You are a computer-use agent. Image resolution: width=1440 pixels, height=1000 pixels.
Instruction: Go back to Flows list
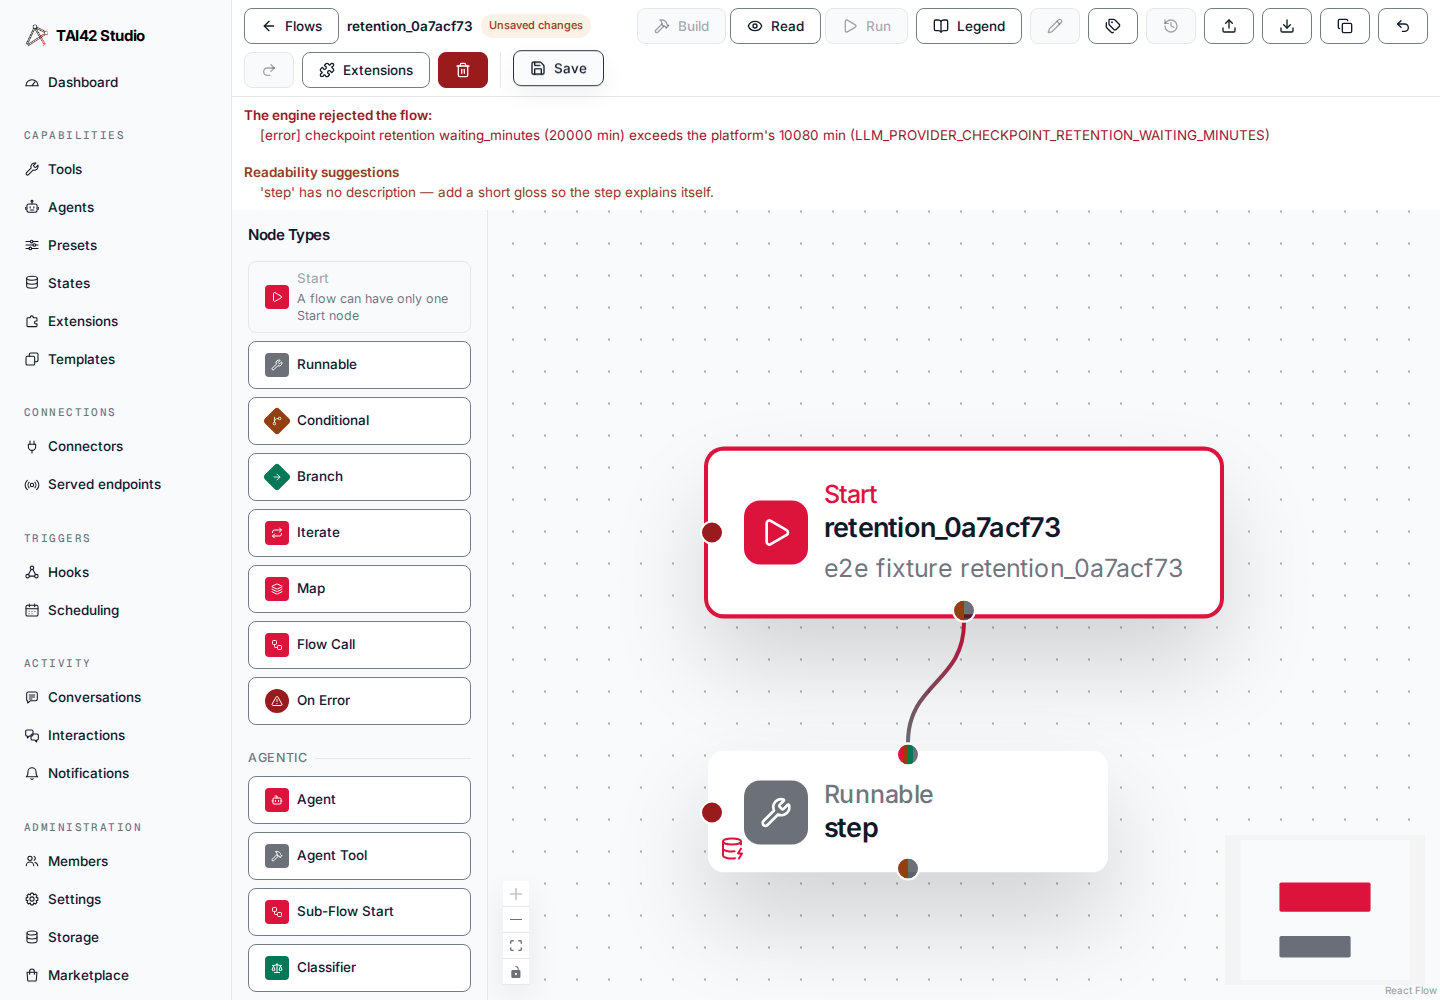[x=291, y=26]
